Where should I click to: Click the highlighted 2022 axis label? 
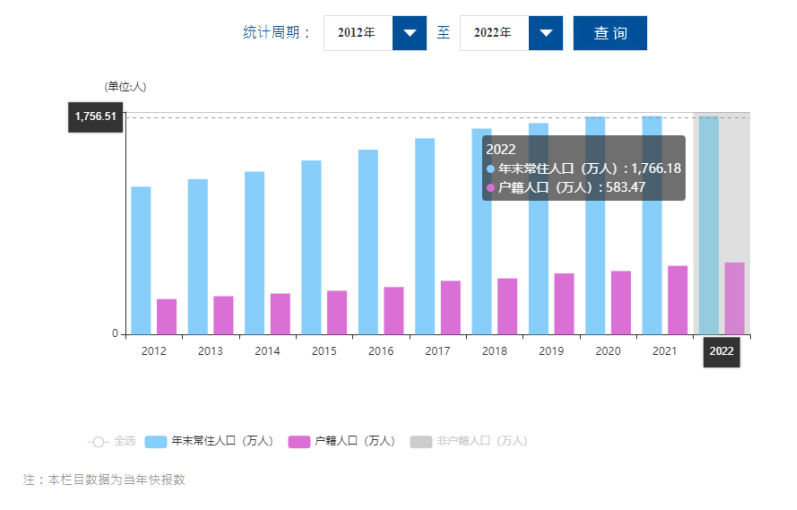pos(721,352)
